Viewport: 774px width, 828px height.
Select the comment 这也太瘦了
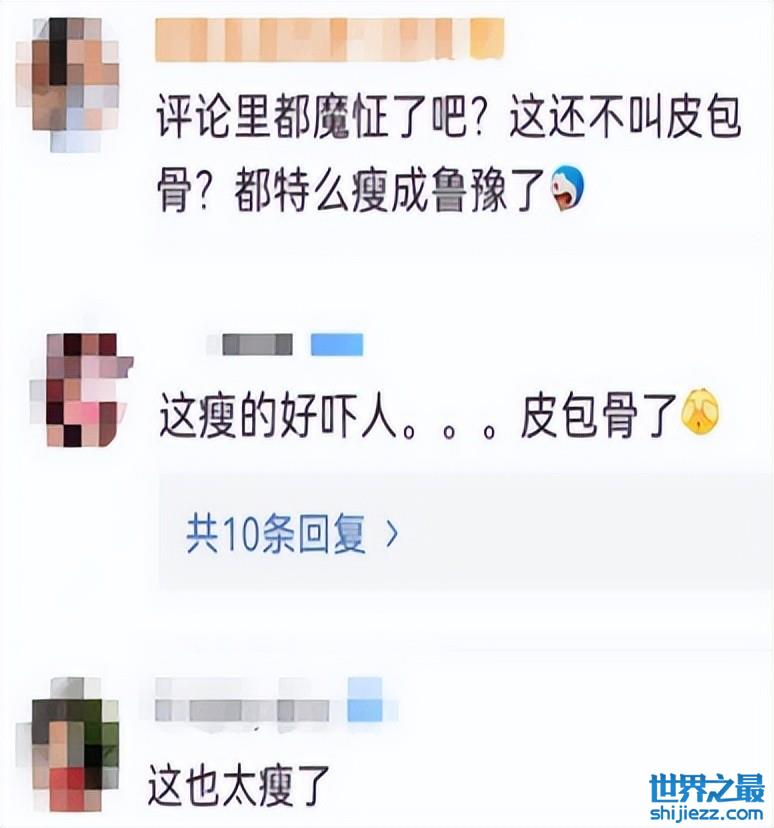point(239,786)
